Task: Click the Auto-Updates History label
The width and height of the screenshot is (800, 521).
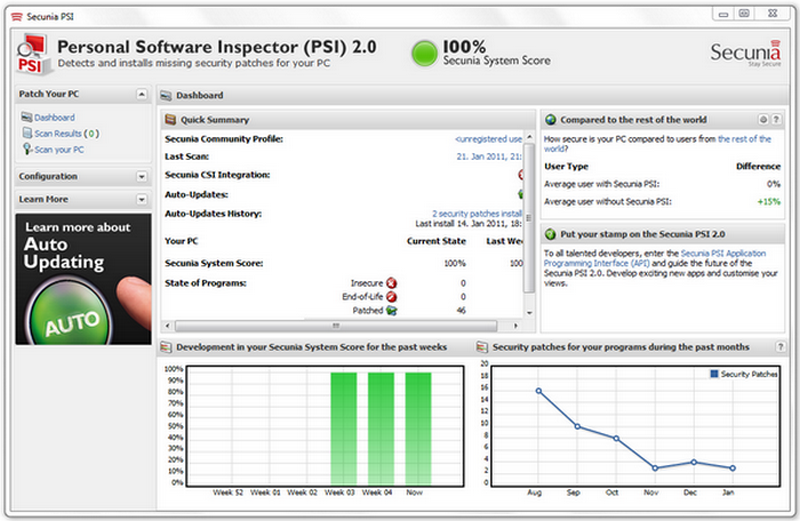Action: click(213, 214)
